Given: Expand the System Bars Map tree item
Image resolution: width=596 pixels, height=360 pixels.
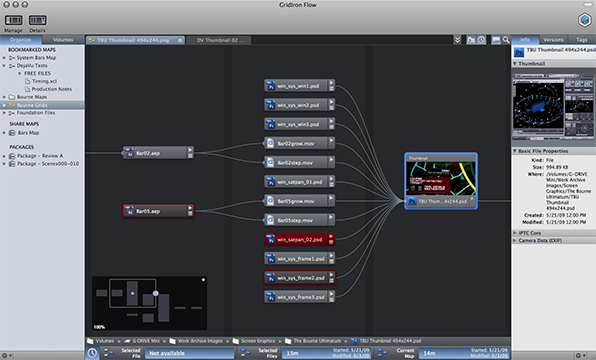Looking at the screenshot, I should 4,58.
